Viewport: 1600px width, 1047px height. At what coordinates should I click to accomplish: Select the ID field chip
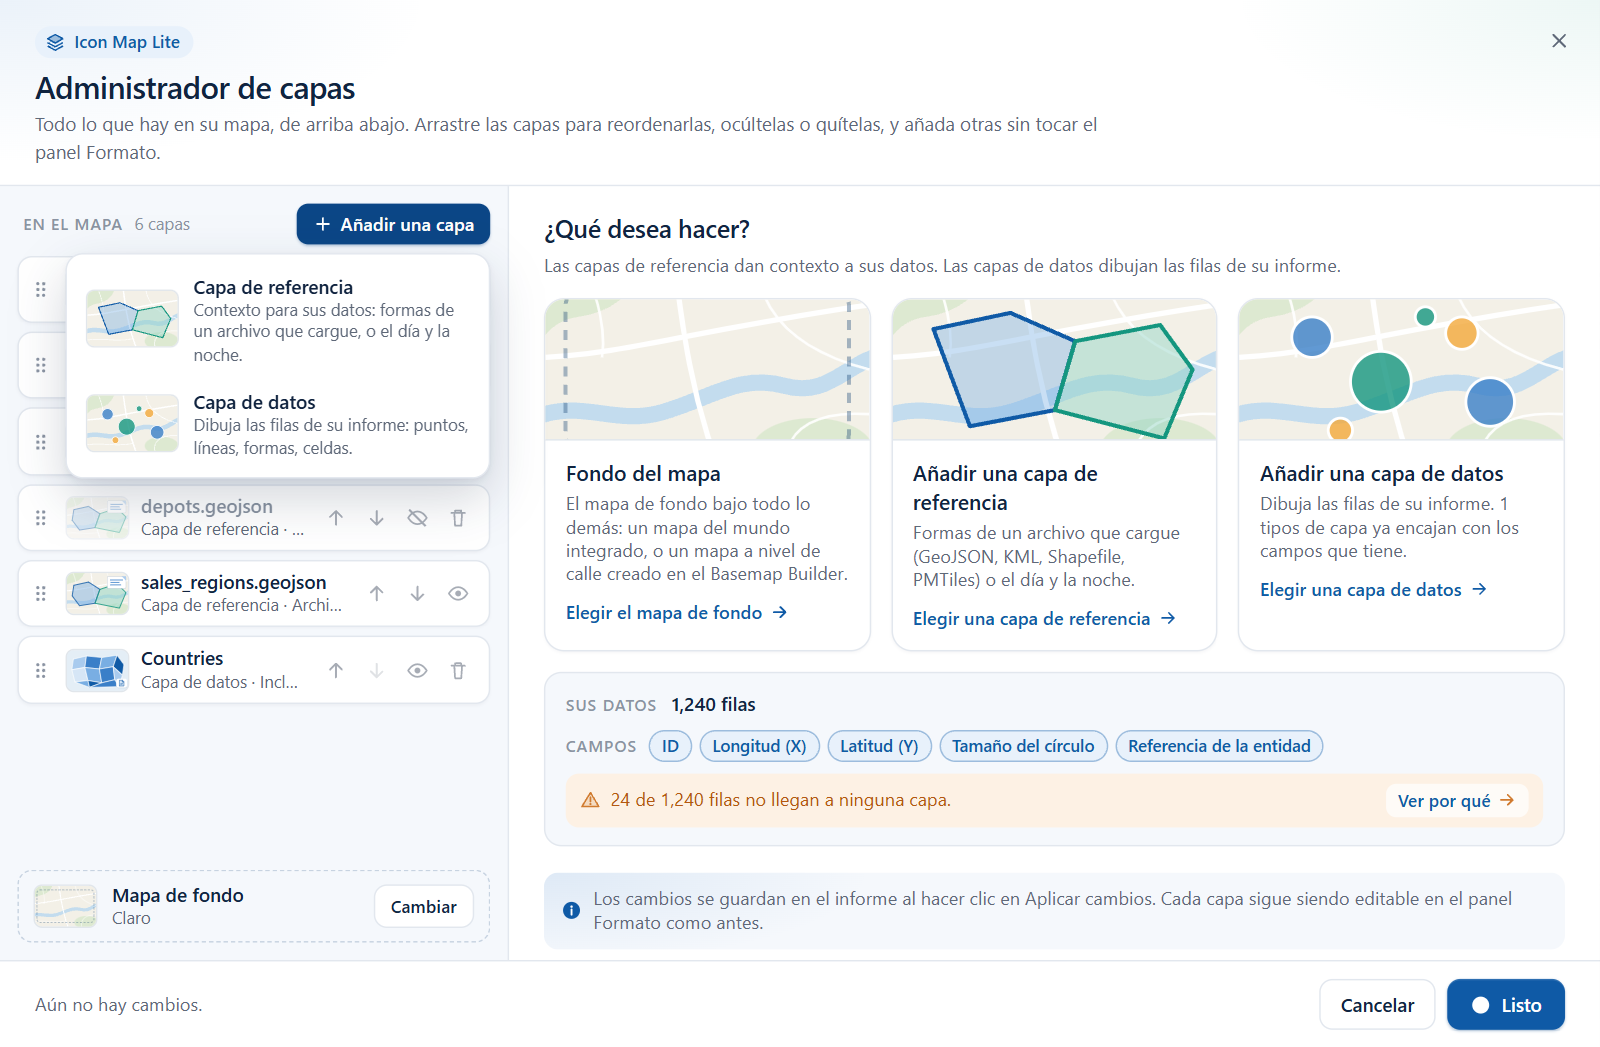tap(670, 746)
